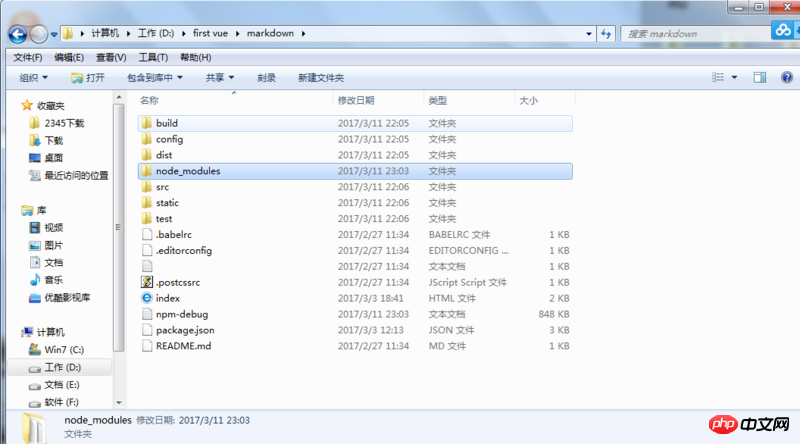Viewport: 800px width, 444px height.
Task: Select the static folder icon
Action: coord(146,203)
